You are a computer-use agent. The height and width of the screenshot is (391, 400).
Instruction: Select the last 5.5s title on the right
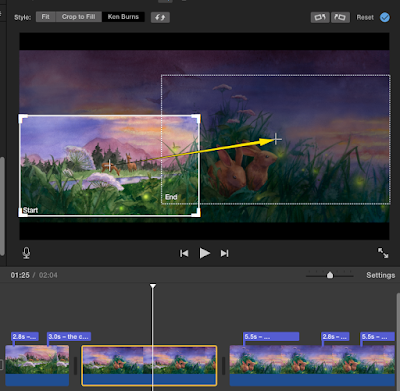pos(378,337)
